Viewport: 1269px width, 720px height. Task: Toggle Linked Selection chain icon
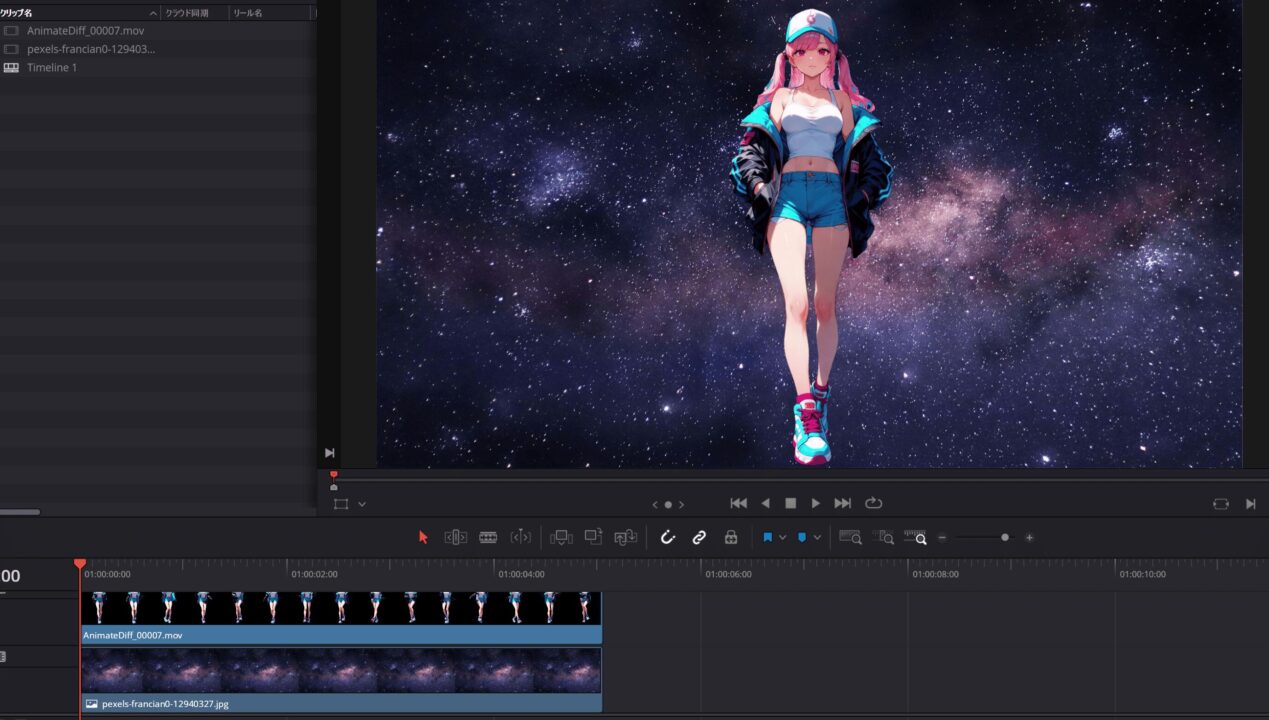coord(699,537)
